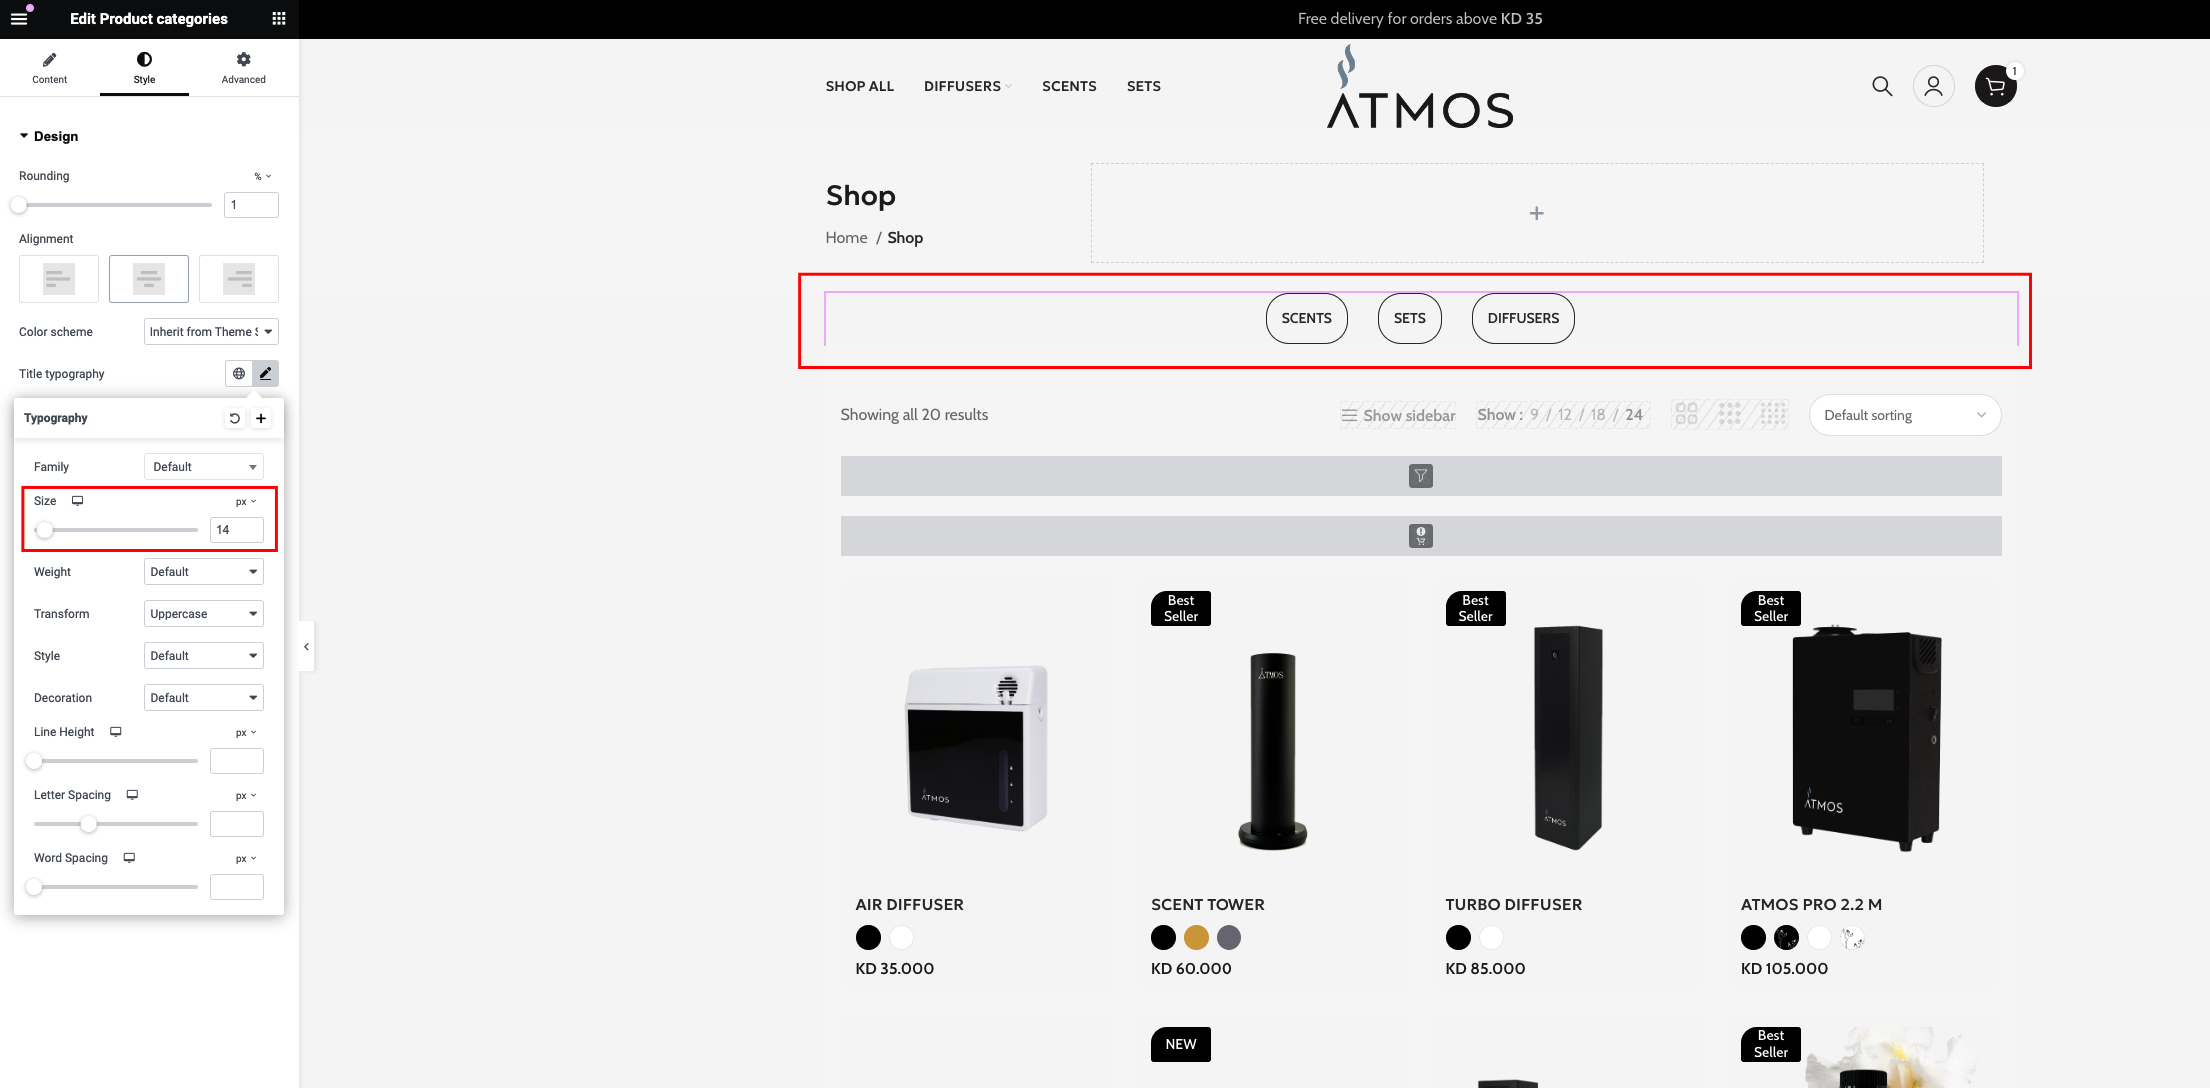
Task: Select center alignment option
Action: [x=149, y=279]
